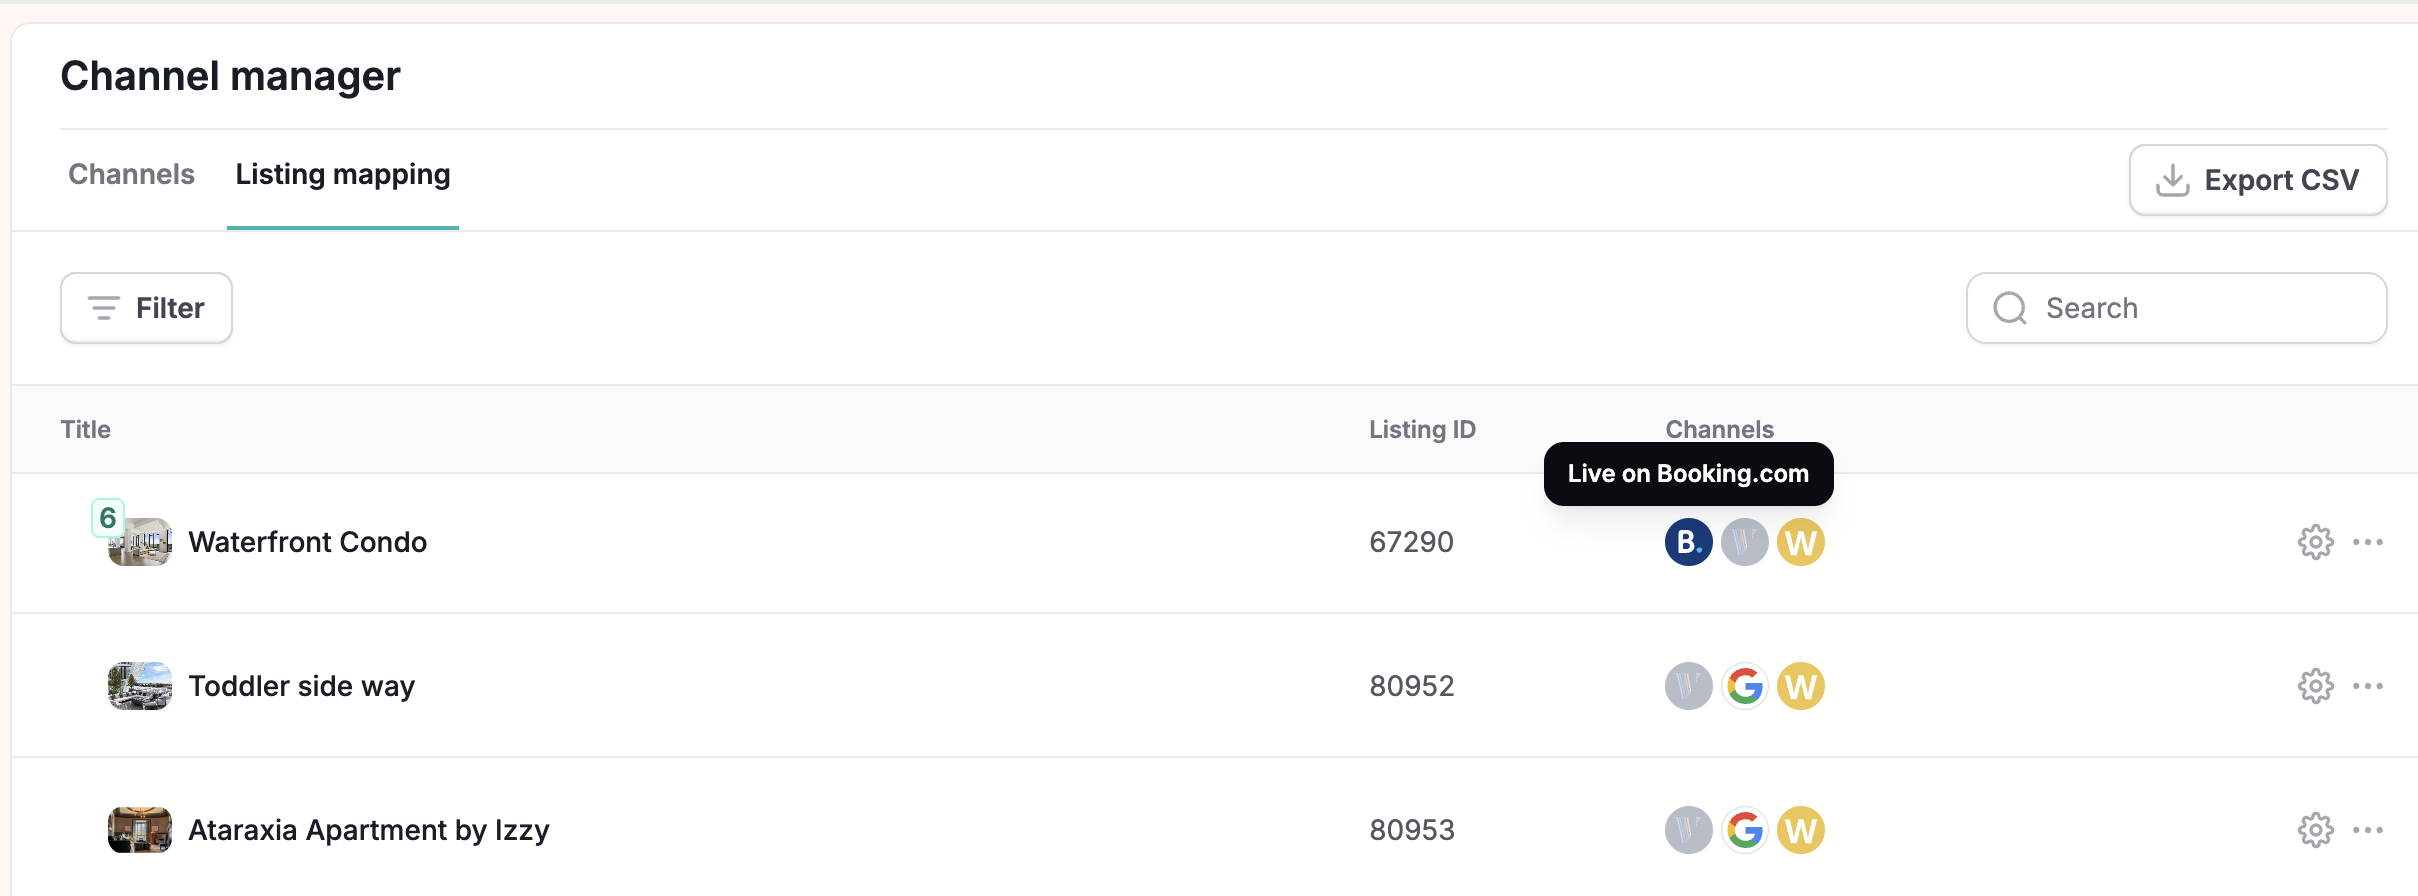
Task: Click Google icon for Ataraxia Apartment by Izzy
Action: 1744,830
